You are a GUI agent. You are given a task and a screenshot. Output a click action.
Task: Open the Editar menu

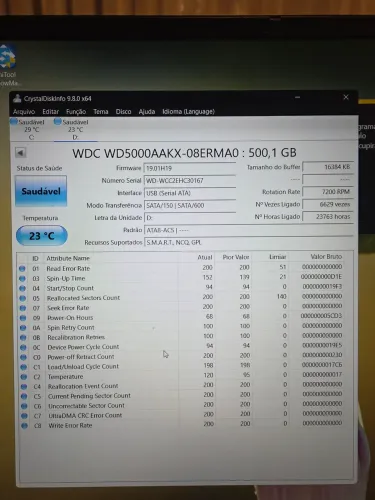(51, 112)
